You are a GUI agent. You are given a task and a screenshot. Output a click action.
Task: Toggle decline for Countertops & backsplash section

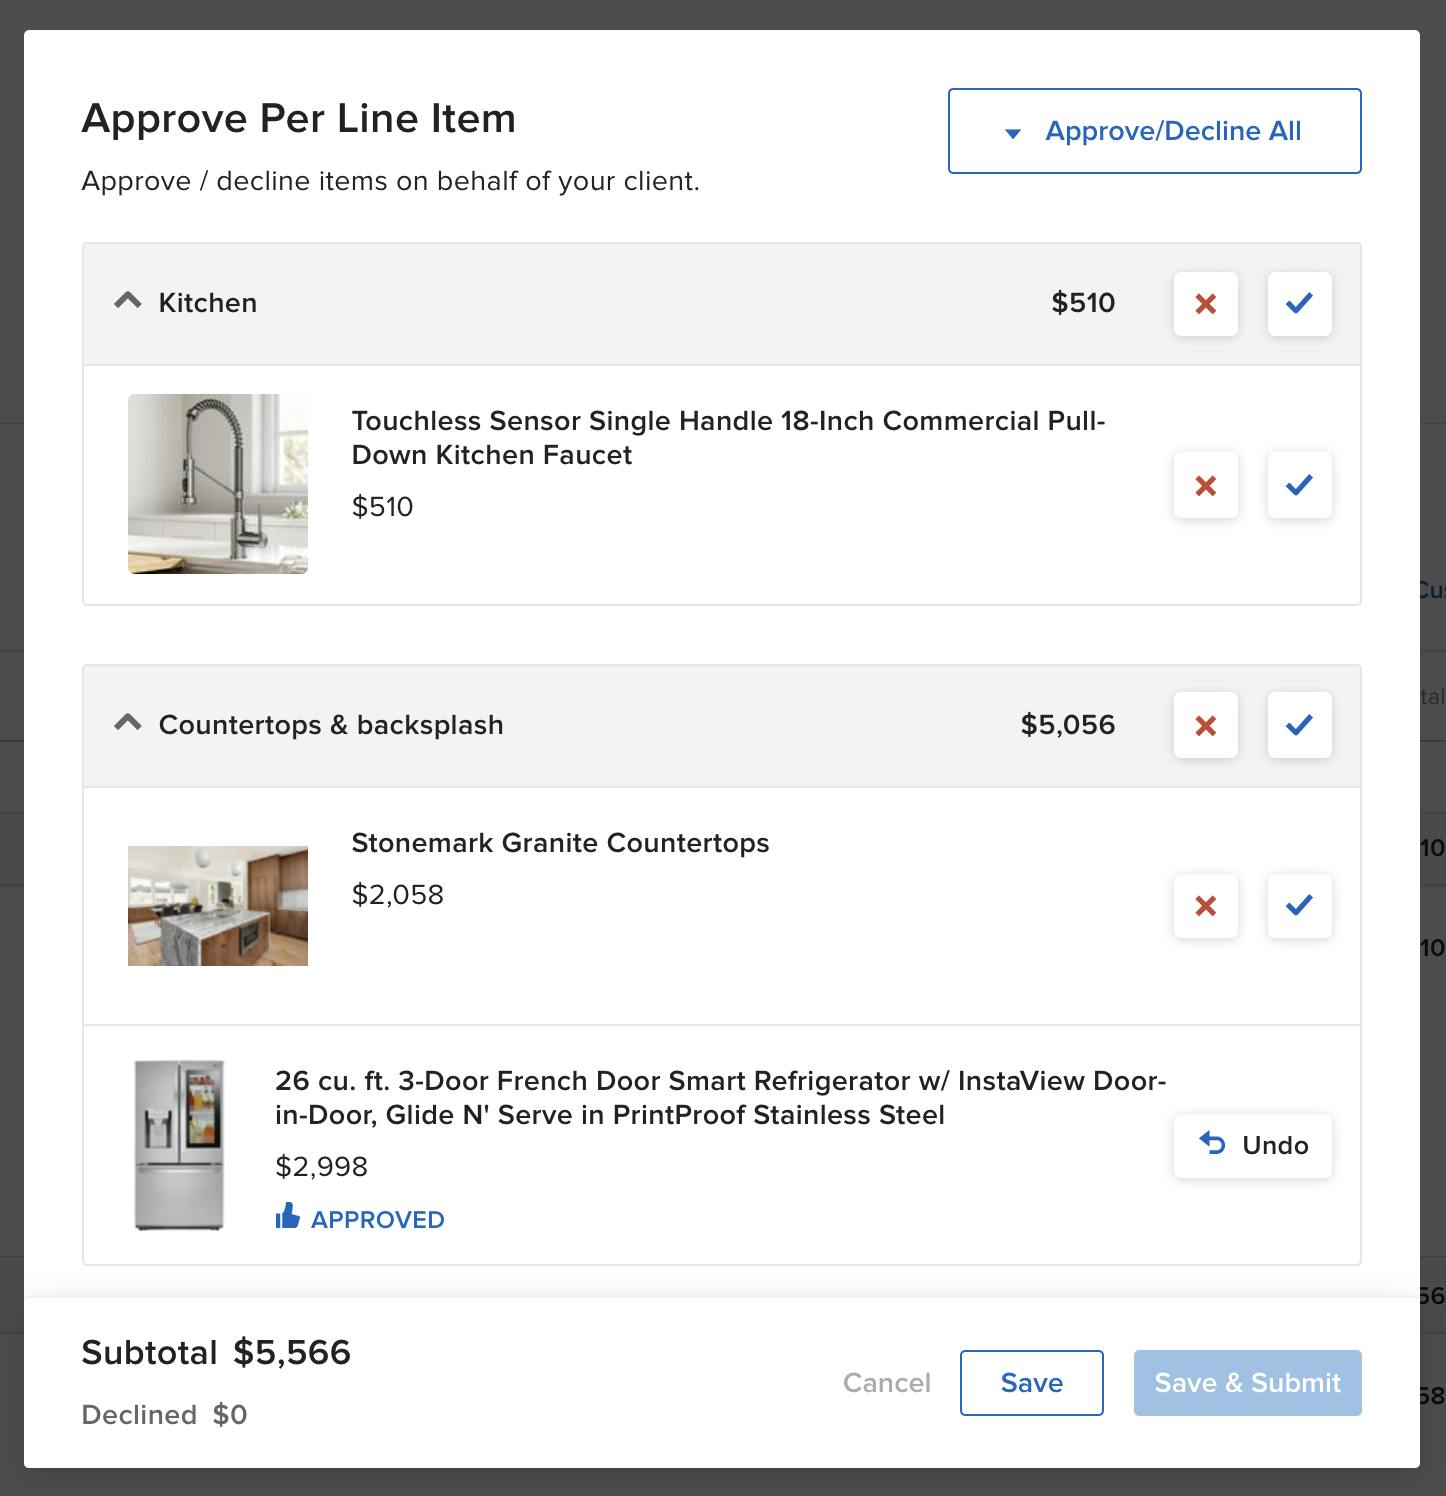pyautogui.click(x=1205, y=725)
